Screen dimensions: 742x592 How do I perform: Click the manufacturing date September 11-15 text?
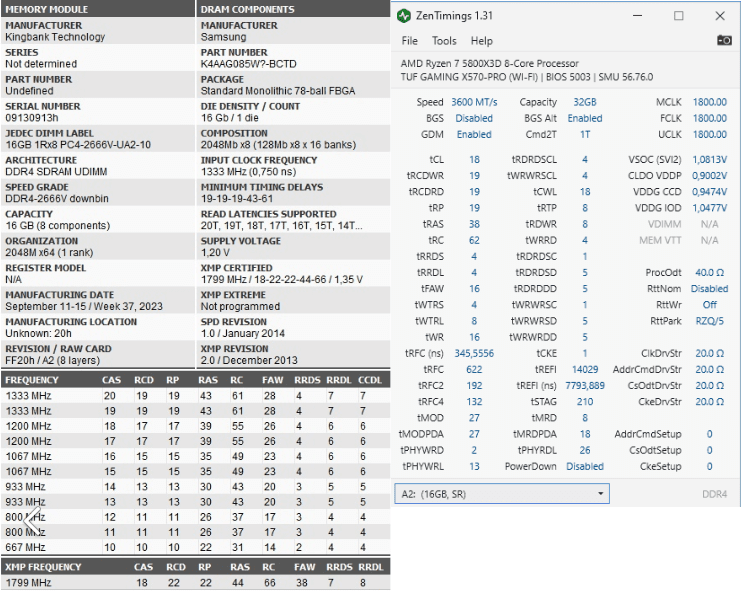point(84,307)
